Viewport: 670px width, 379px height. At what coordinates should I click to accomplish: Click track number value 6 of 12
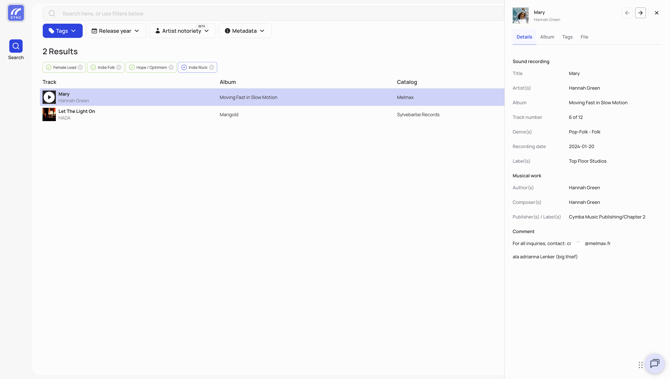pos(576,117)
